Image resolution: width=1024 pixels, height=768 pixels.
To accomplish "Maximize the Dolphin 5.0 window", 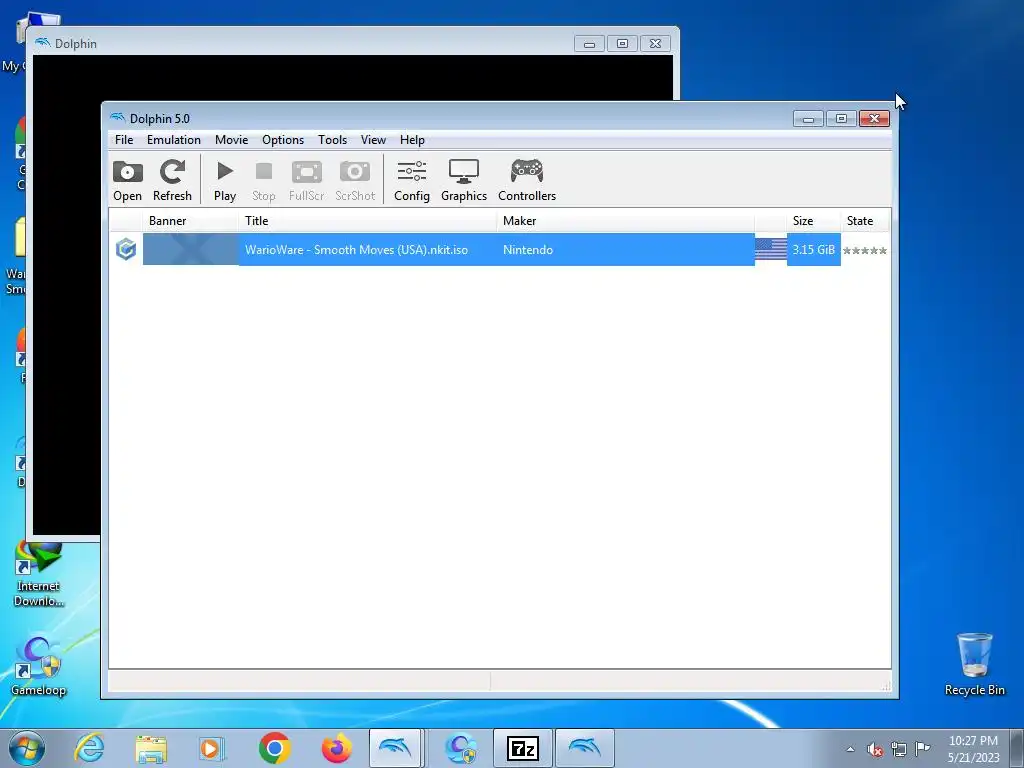I will 841,118.
